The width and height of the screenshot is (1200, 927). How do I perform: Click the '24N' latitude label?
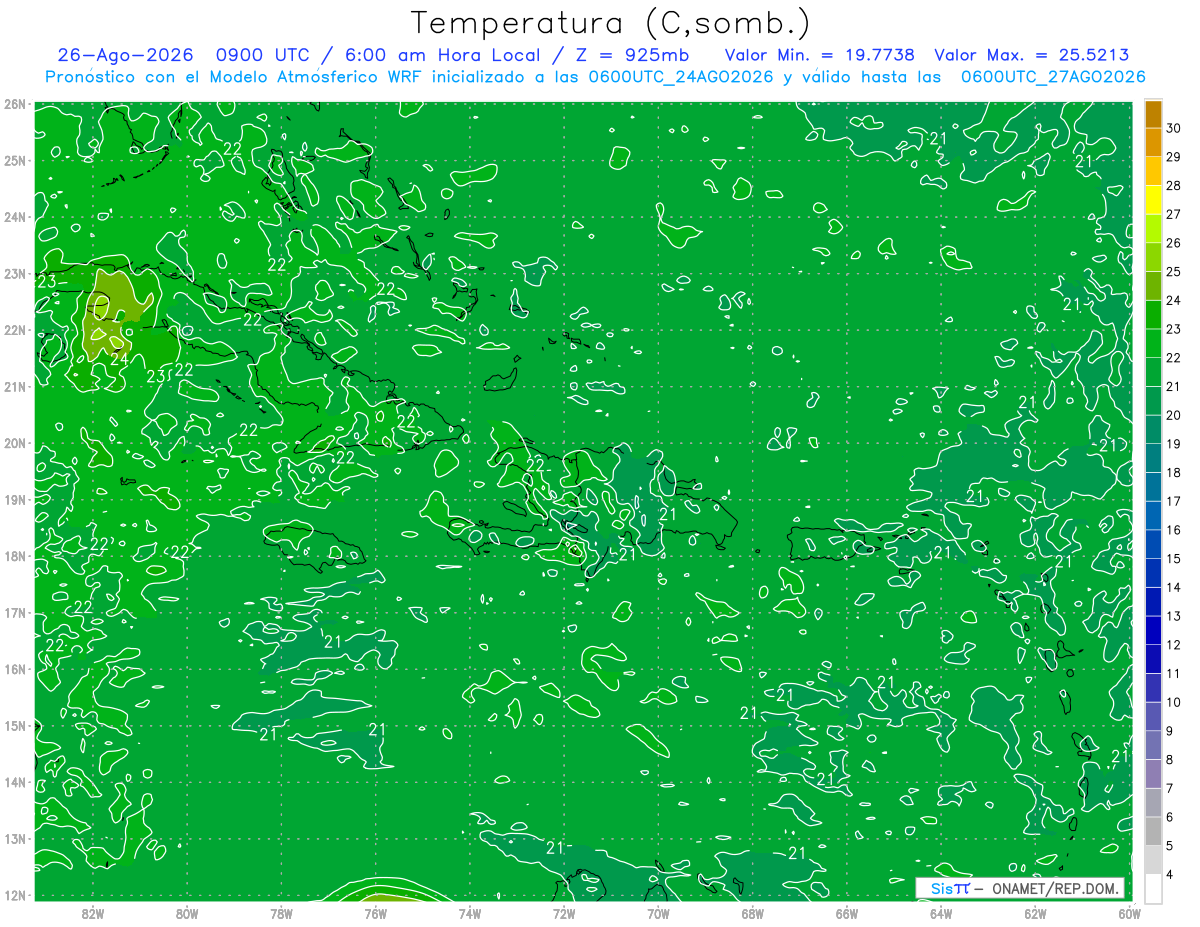coord(14,217)
